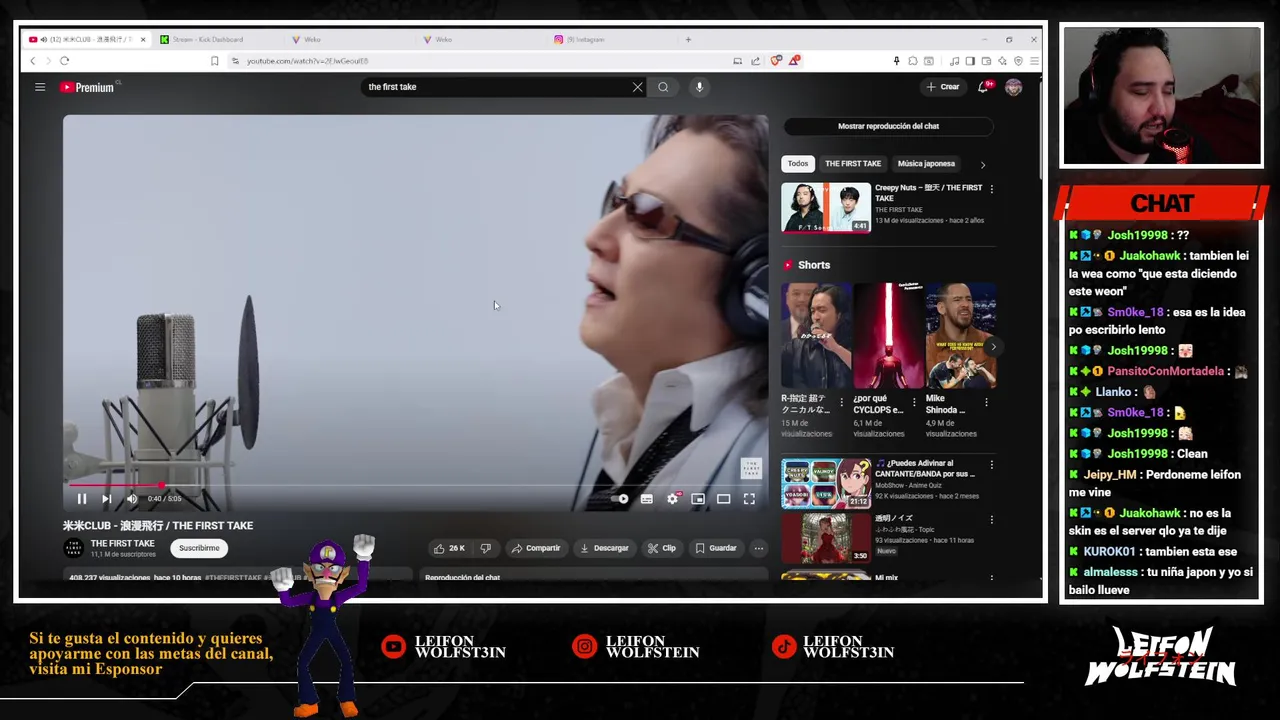Image resolution: width=1280 pixels, height=720 pixels.
Task: Click the magnifier search button
Action: pyautogui.click(x=663, y=87)
